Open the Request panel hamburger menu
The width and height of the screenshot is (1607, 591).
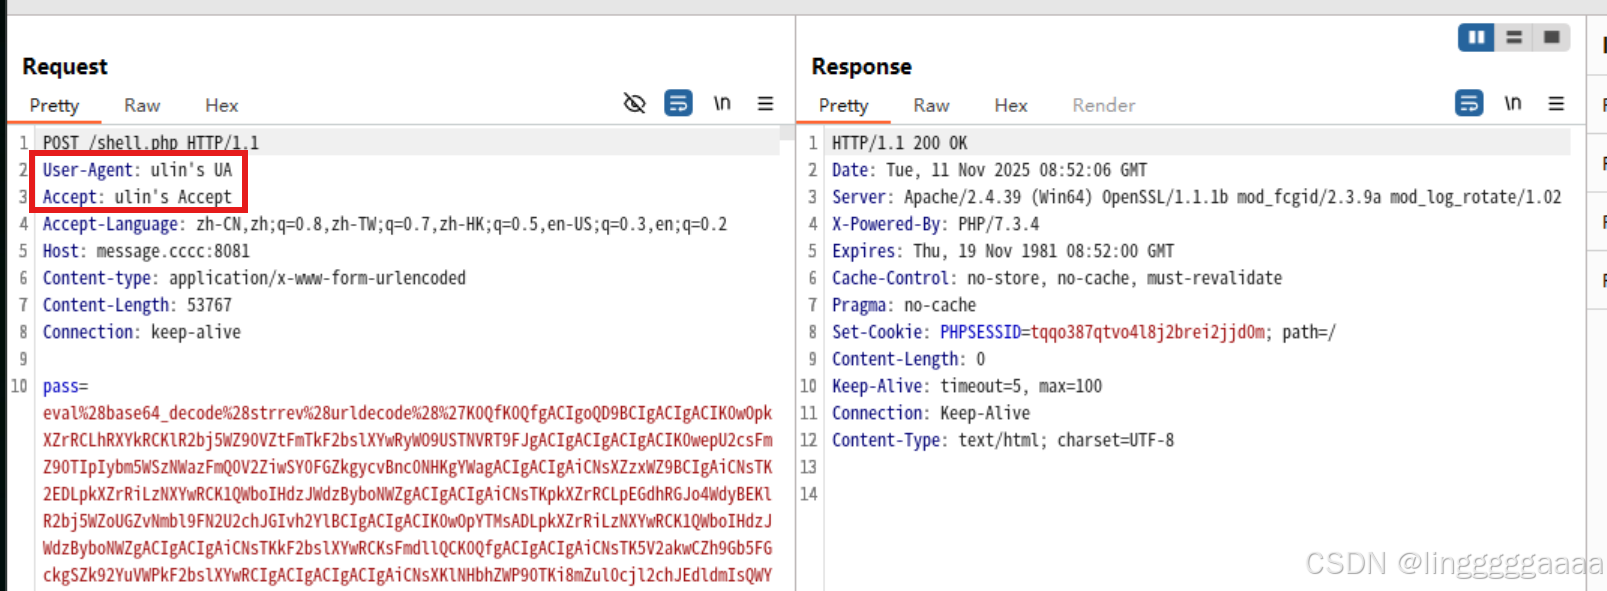(765, 103)
